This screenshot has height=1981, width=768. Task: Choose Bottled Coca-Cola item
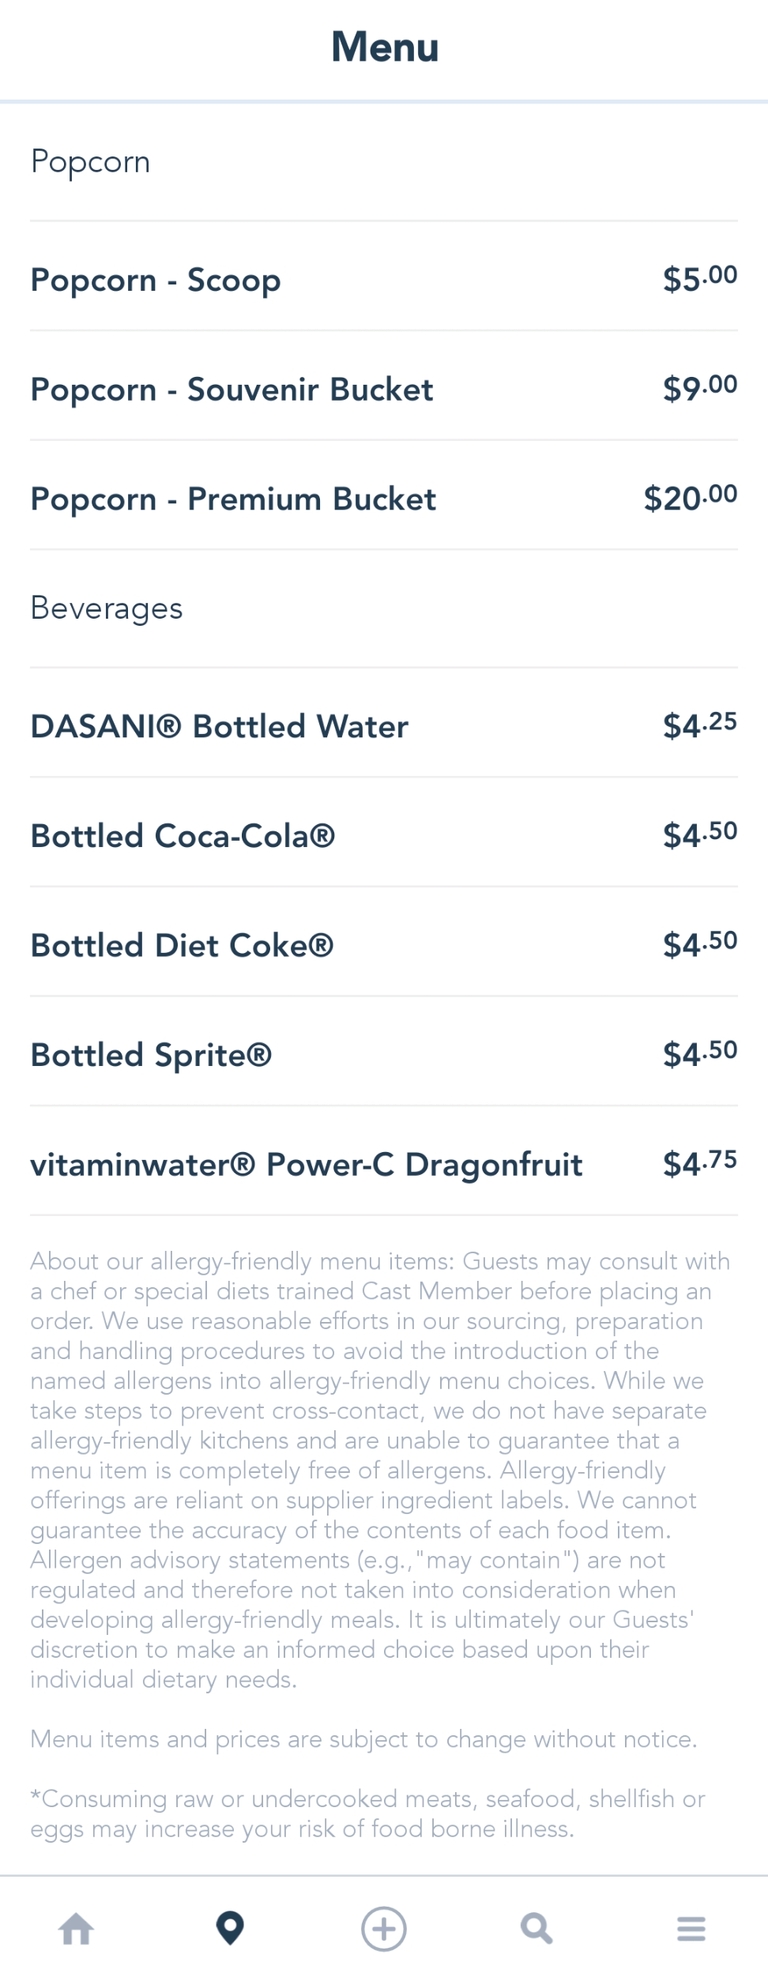[183, 836]
